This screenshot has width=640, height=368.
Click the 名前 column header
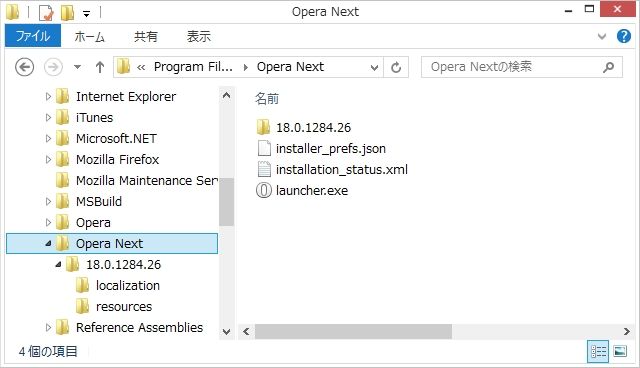tap(267, 98)
